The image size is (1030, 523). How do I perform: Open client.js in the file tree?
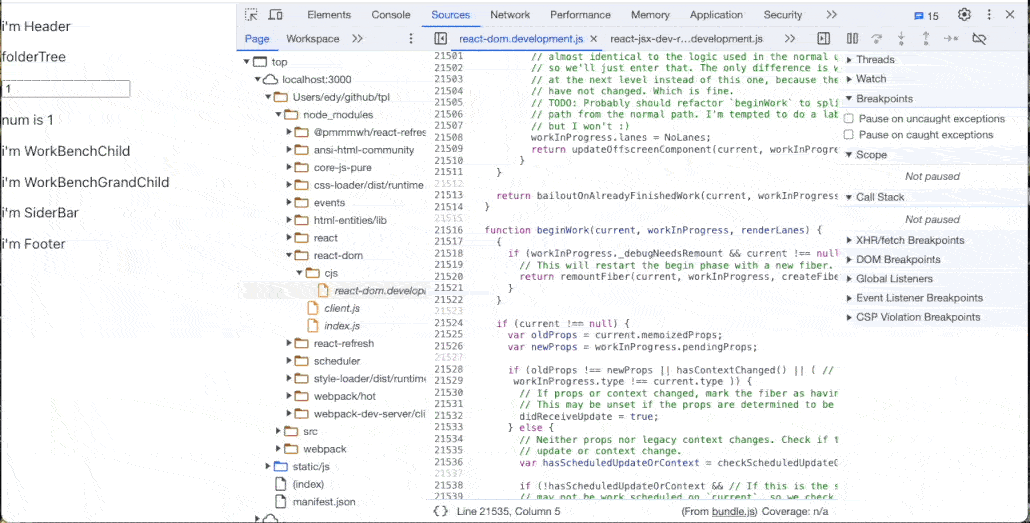click(x=342, y=308)
